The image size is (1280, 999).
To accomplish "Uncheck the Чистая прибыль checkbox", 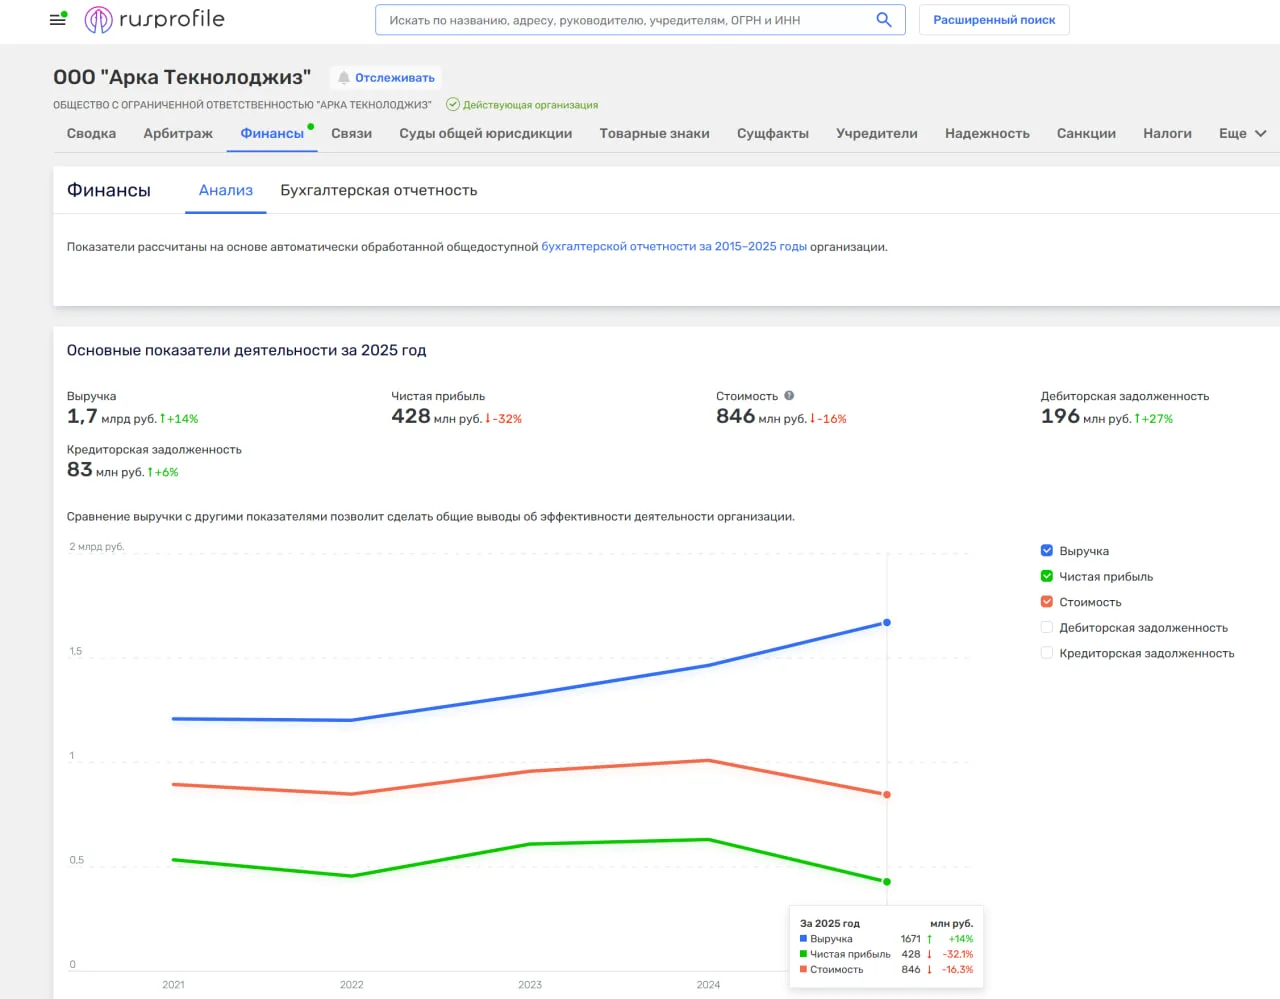I will click(x=1047, y=576).
